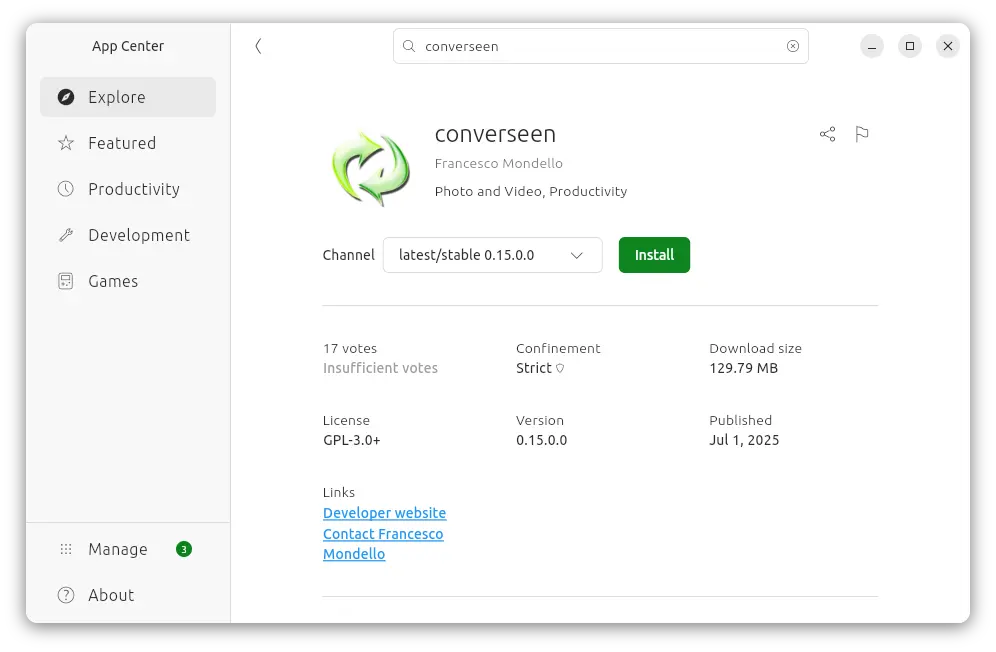This screenshot has width=996, height=652.
Task: Minimize the App Center window
Action: 872,46
